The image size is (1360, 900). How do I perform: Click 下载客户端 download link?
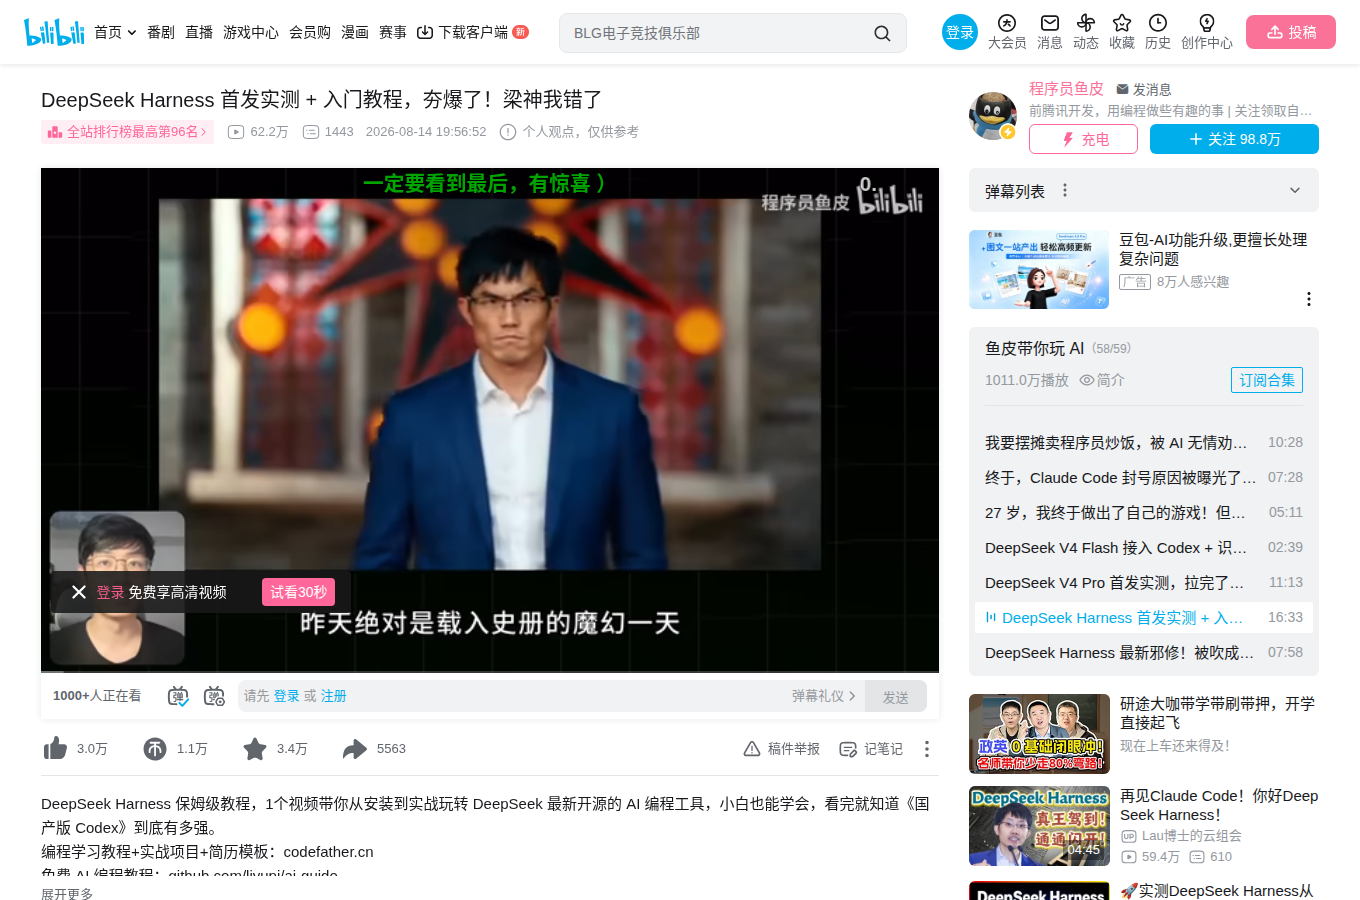tap(472, 32)
